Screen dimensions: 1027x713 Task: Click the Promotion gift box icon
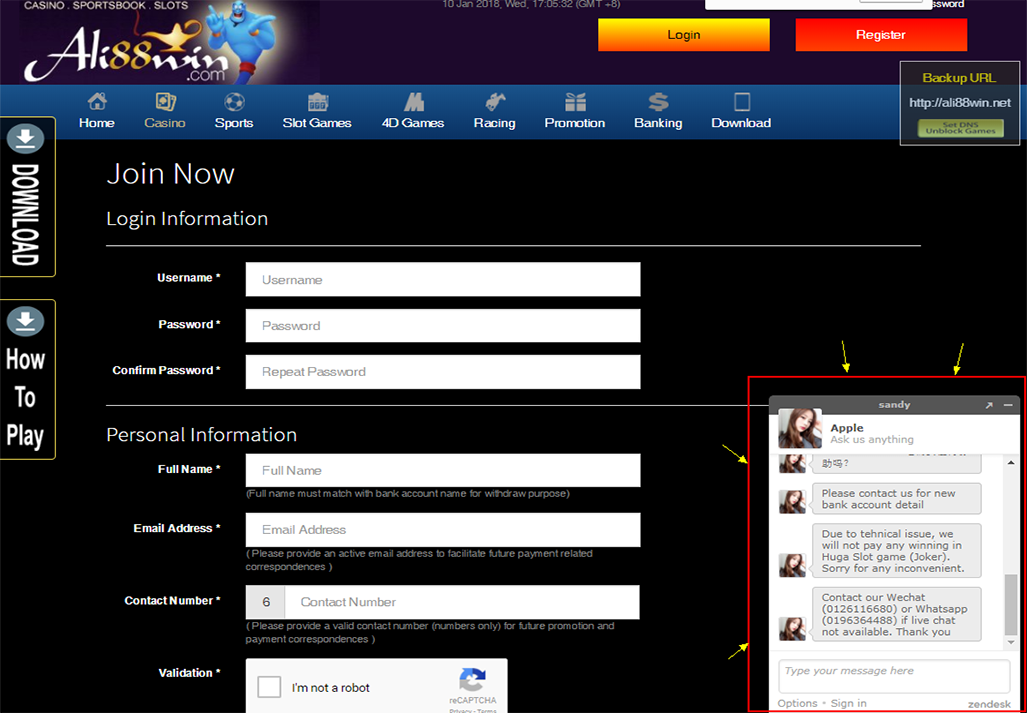pyautogui.click(x=575, y=102)
